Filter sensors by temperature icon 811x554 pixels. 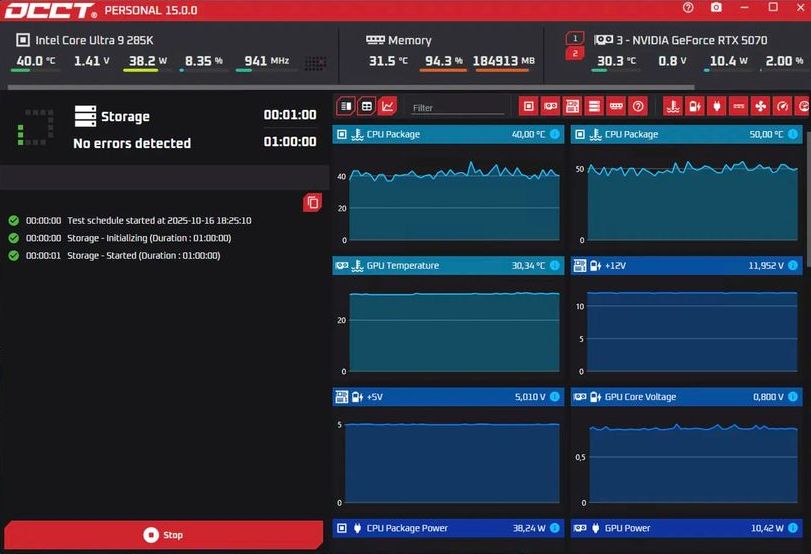673,106
